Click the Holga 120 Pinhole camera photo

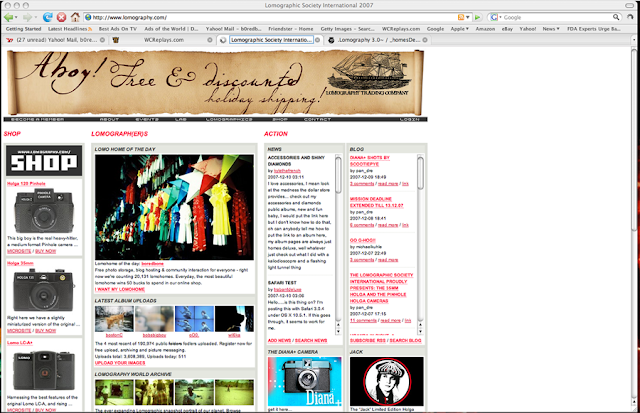pos(44,211)
